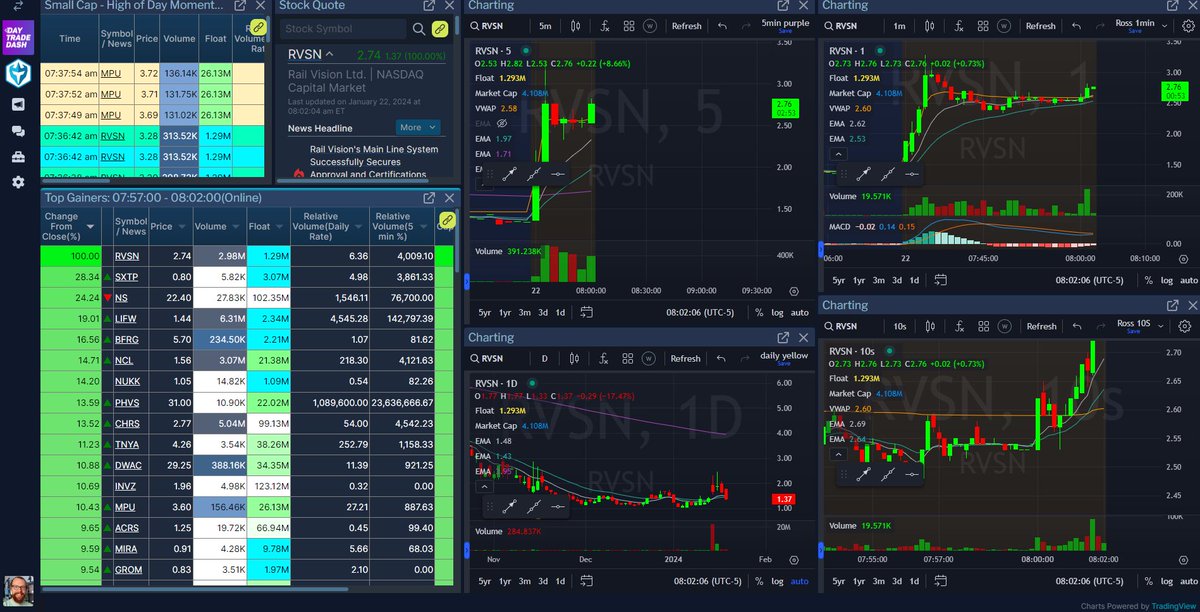Toggle auto scale in the 10s chart

[x=1189, y=581]
